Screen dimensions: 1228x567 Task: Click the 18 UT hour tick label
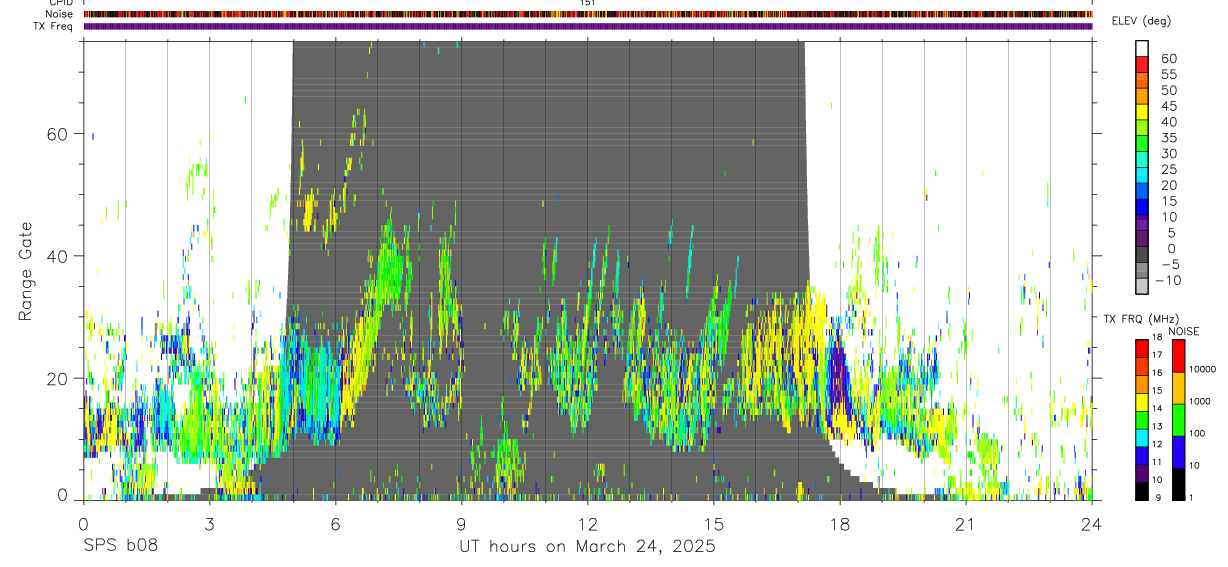coord(840,524)
